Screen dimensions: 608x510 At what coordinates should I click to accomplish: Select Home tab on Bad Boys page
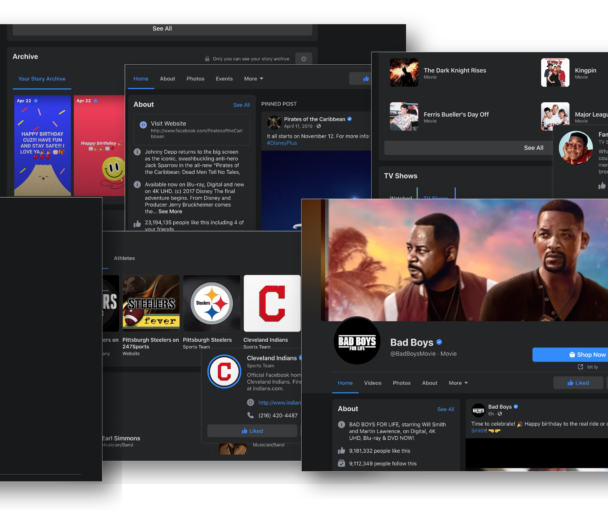(x=345, y=383)
